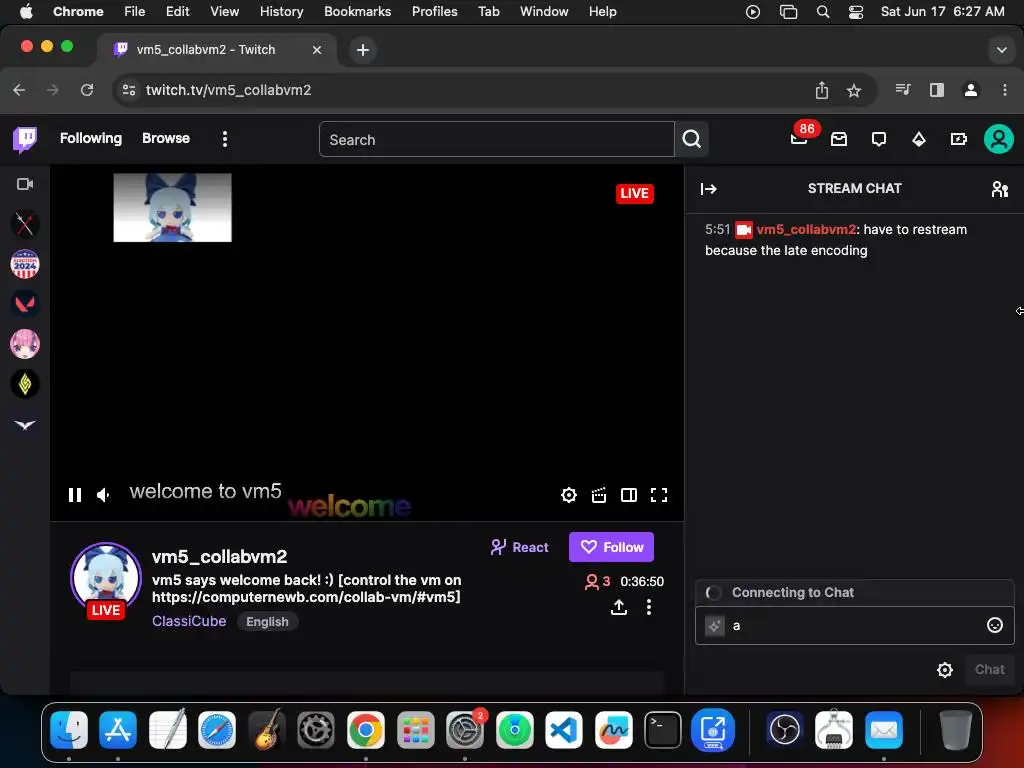
Task: Open Visual Studio Code in Dock
Action: click(564, 729)
